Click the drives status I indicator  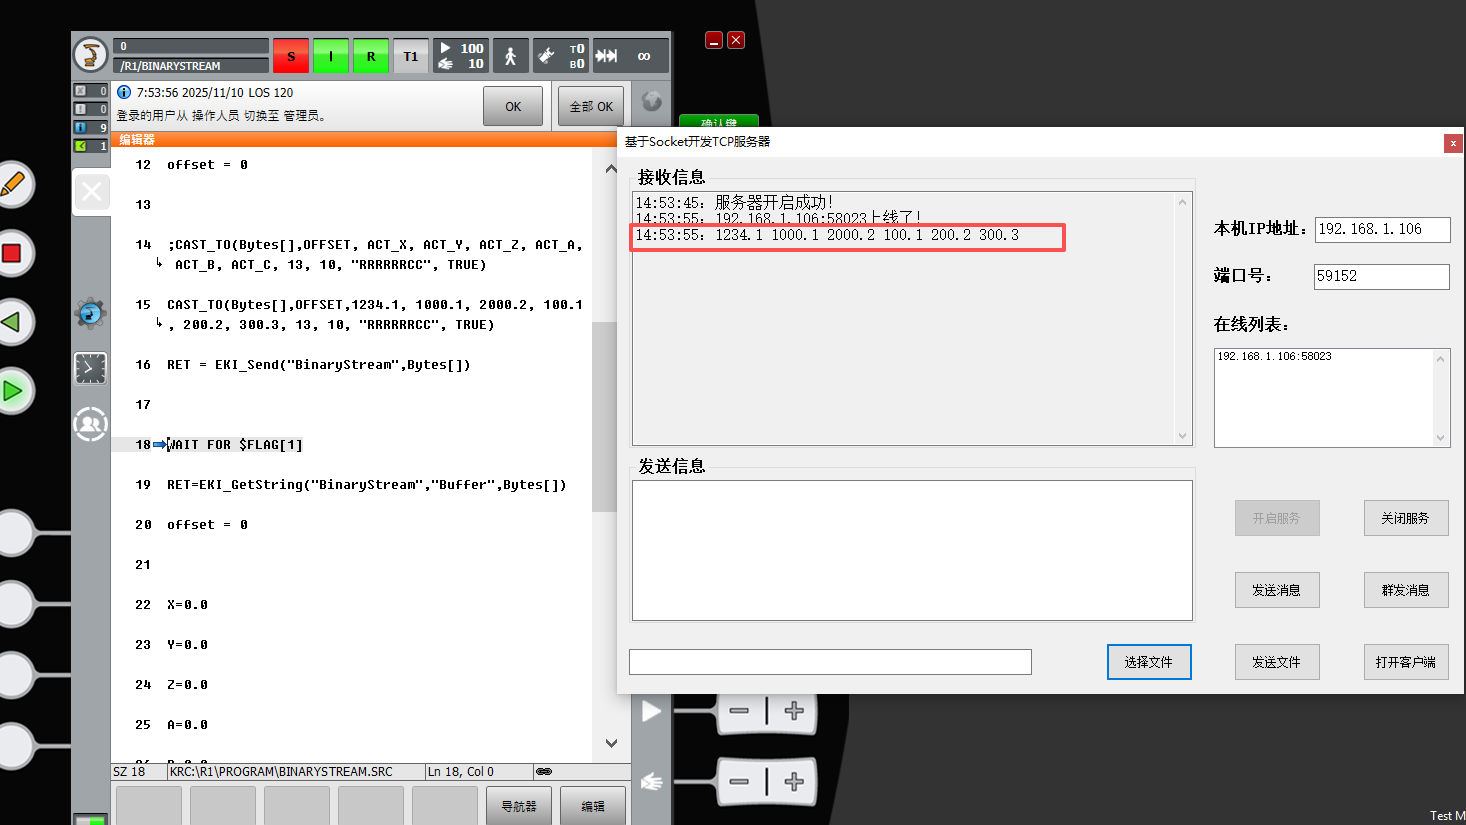(331, 56)
